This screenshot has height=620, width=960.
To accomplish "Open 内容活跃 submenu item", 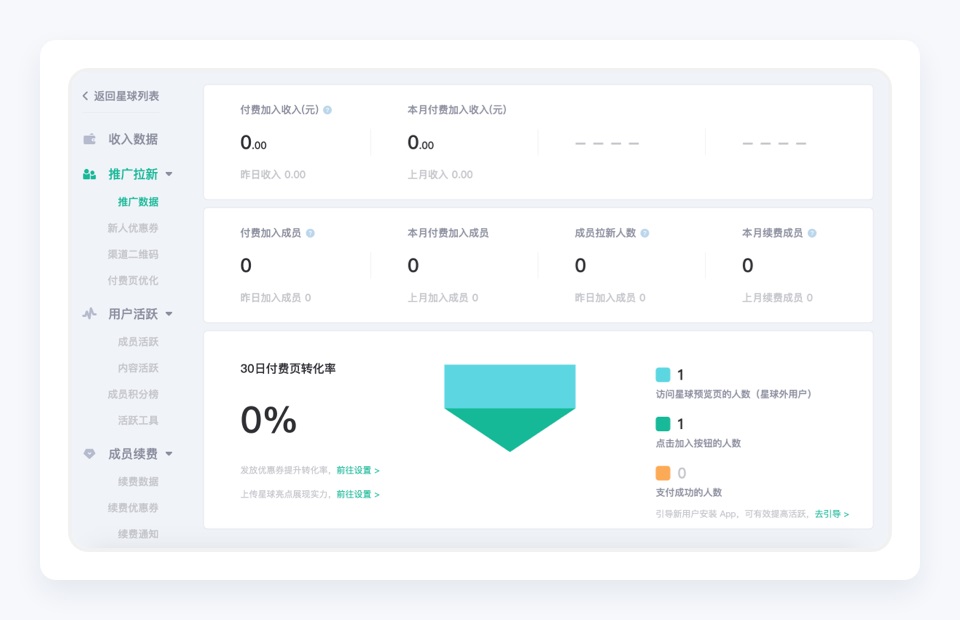I will (138, 368).
